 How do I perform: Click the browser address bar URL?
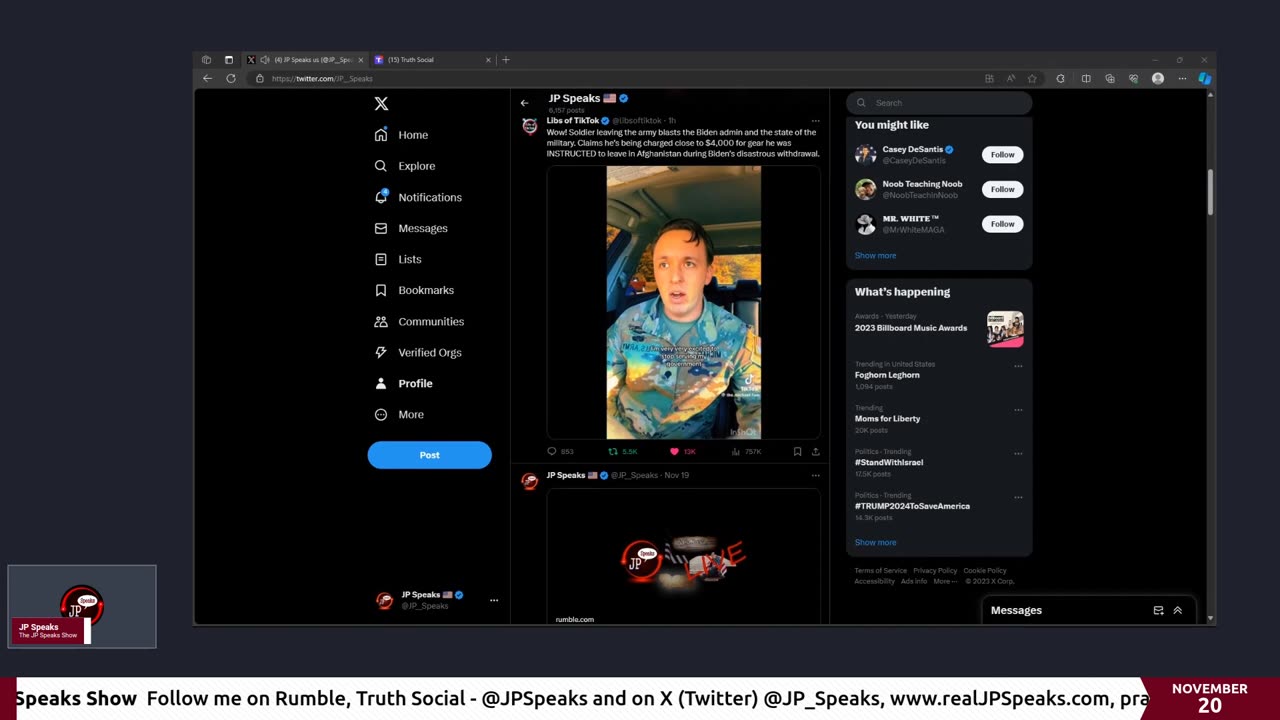pyautogui.click(x=322, y=79)
